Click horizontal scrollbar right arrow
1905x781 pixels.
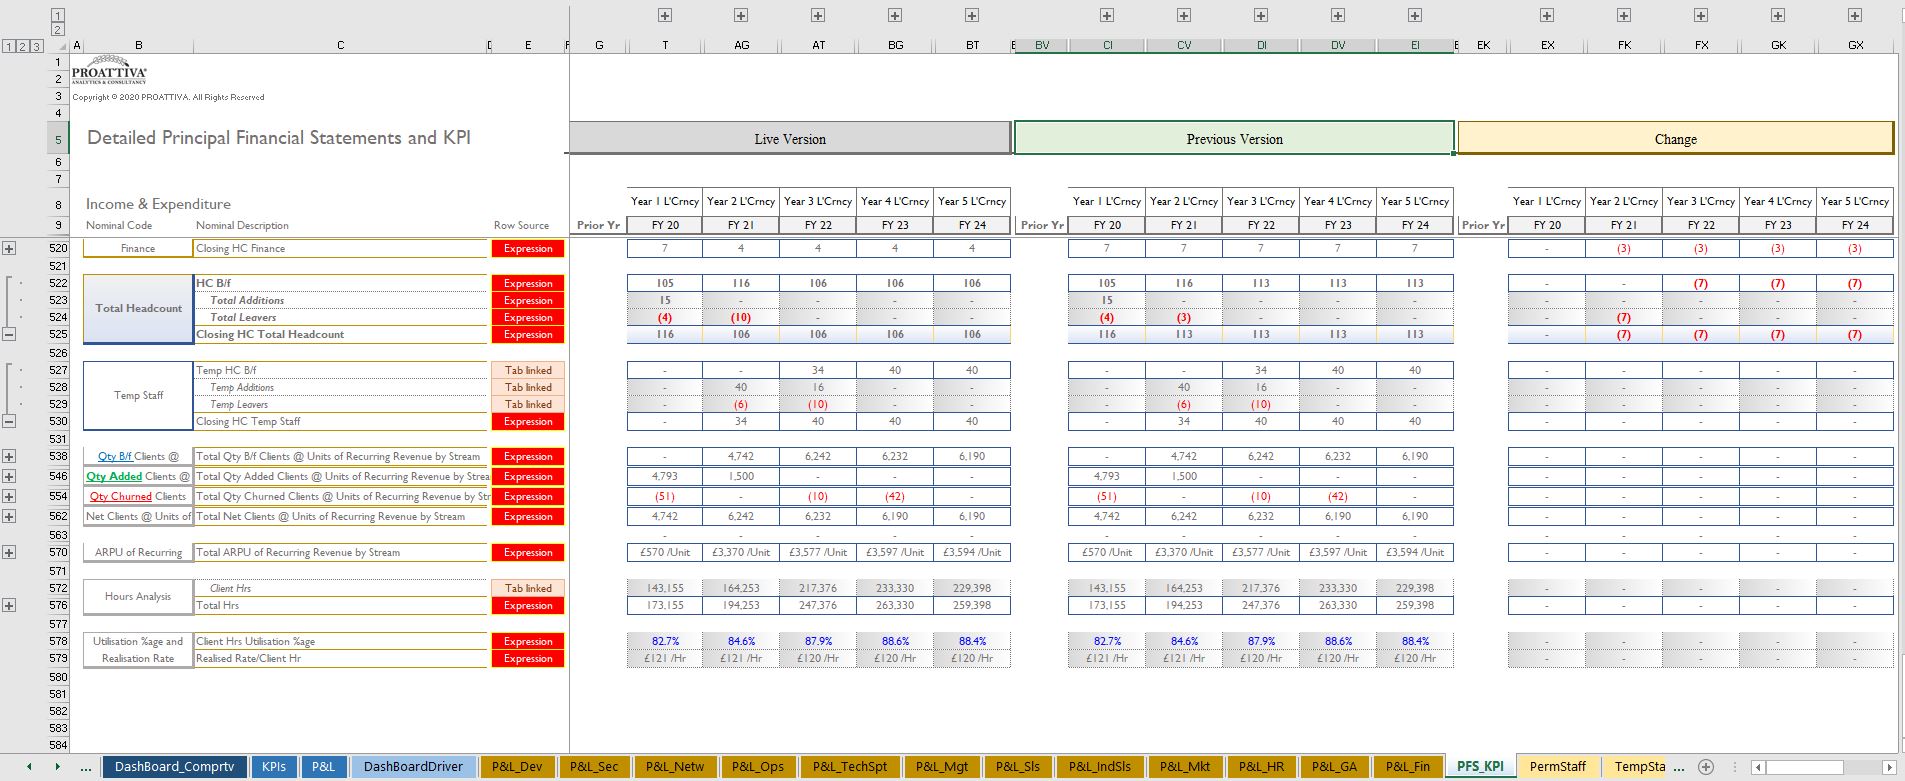[1888, 767]
